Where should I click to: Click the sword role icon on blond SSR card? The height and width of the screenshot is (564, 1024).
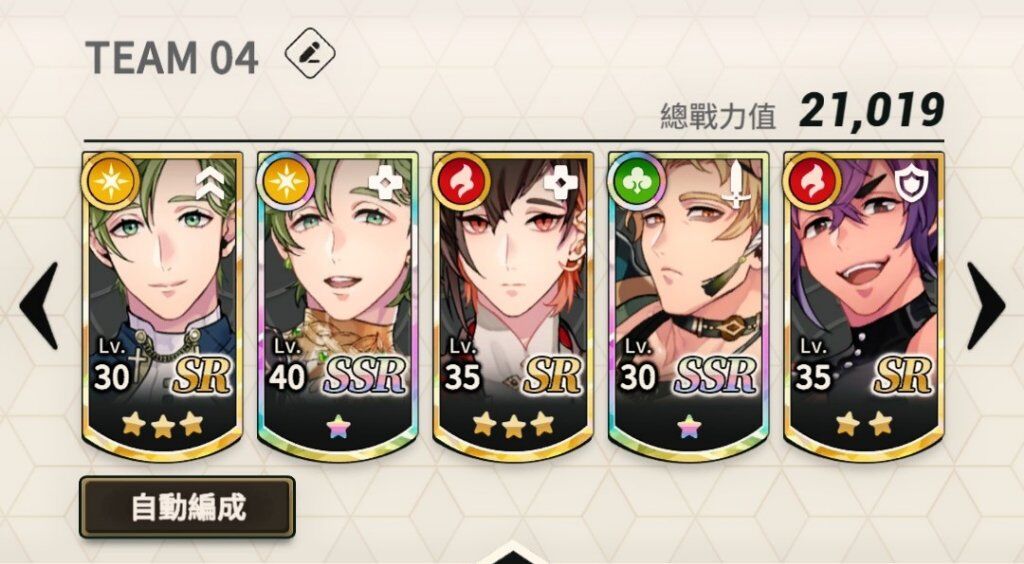tap(737, 183)
